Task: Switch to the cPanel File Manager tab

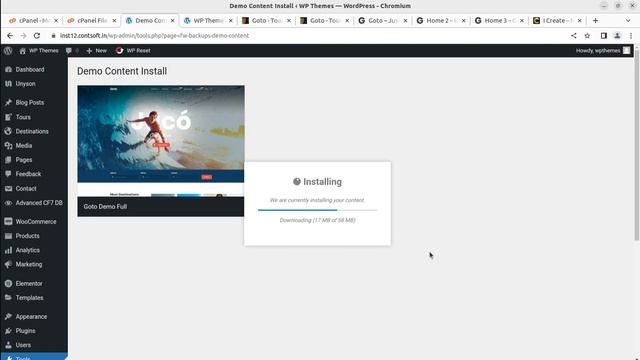Action: coord(92,20)
